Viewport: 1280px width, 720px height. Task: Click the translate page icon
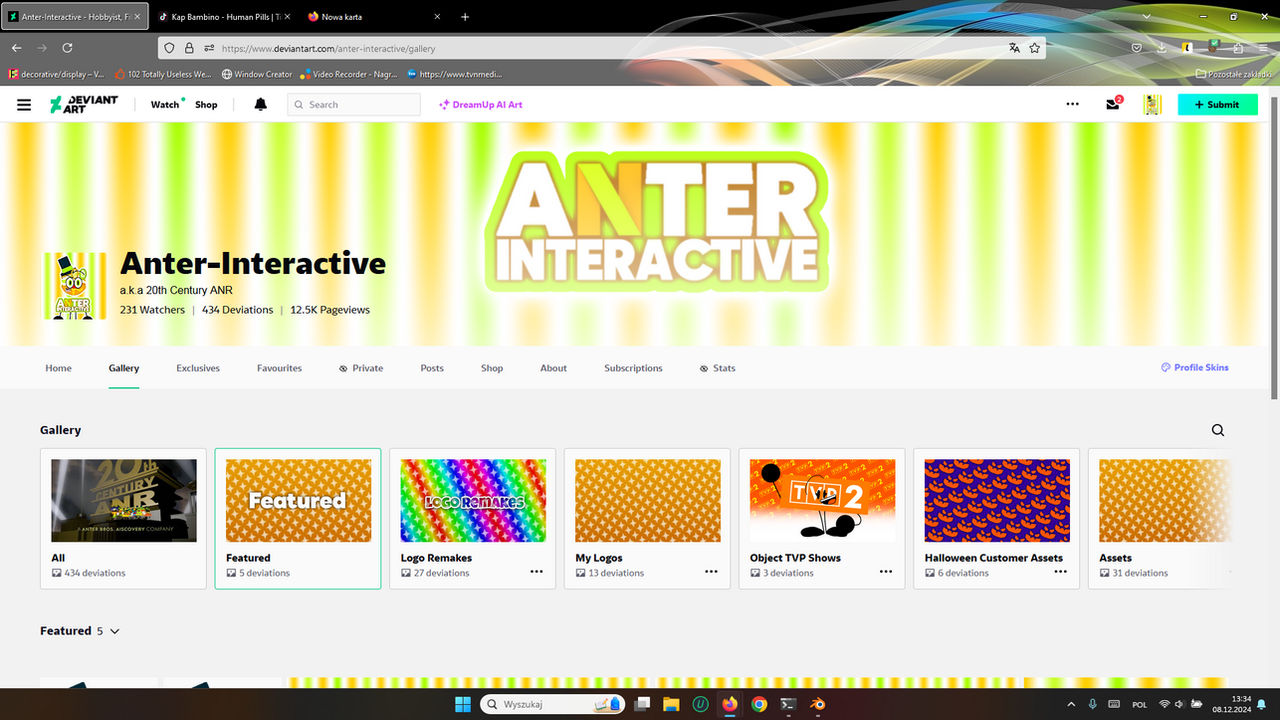(x=1013, y=47)
